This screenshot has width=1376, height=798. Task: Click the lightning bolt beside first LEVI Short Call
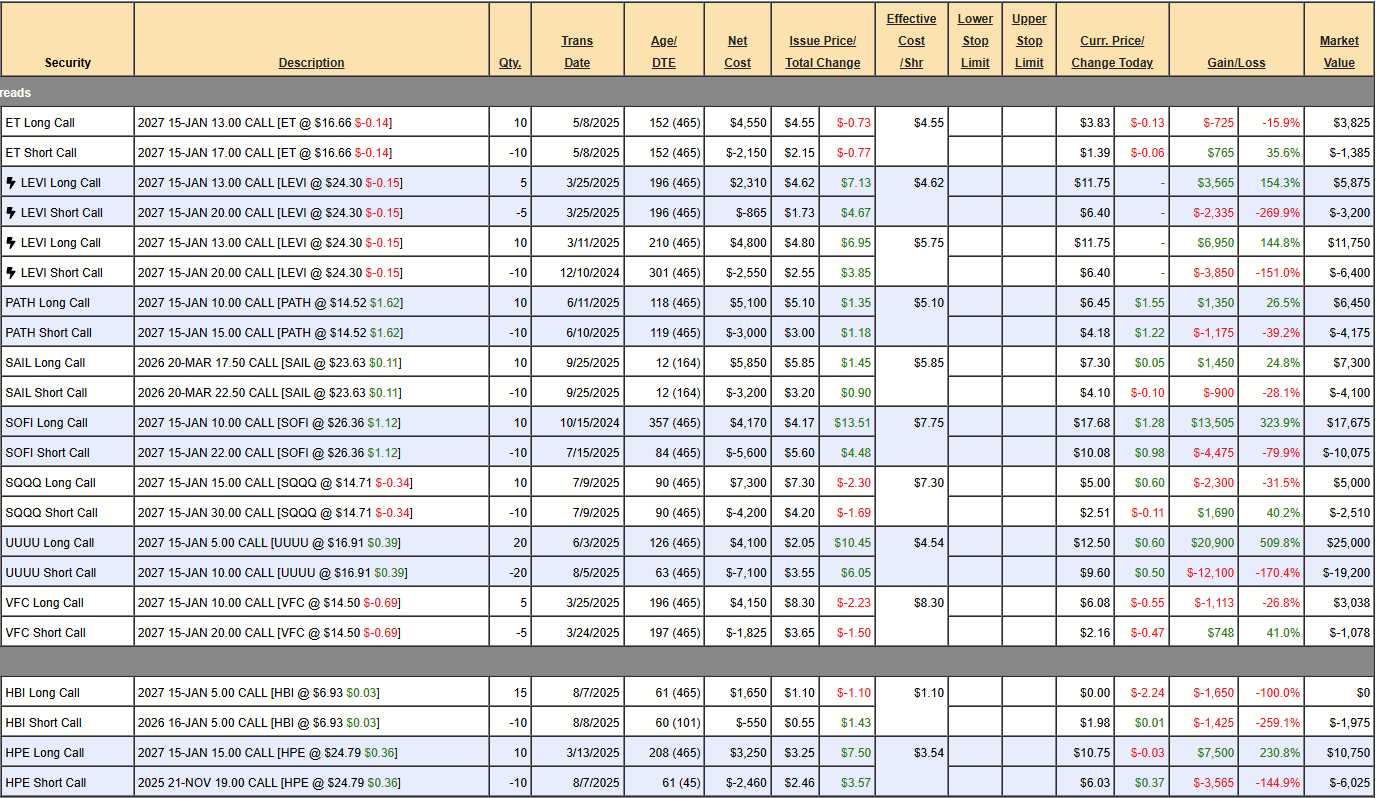pos(11,213)
